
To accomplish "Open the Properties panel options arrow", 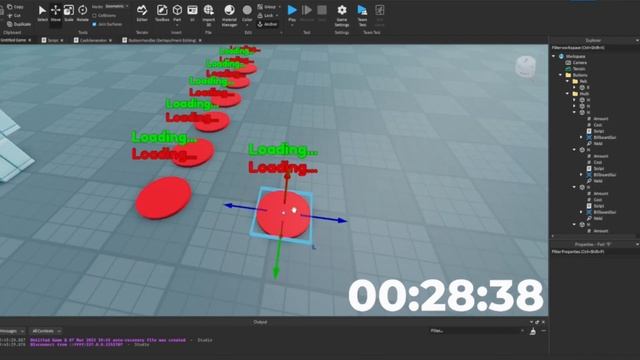I will pos(637,244).
